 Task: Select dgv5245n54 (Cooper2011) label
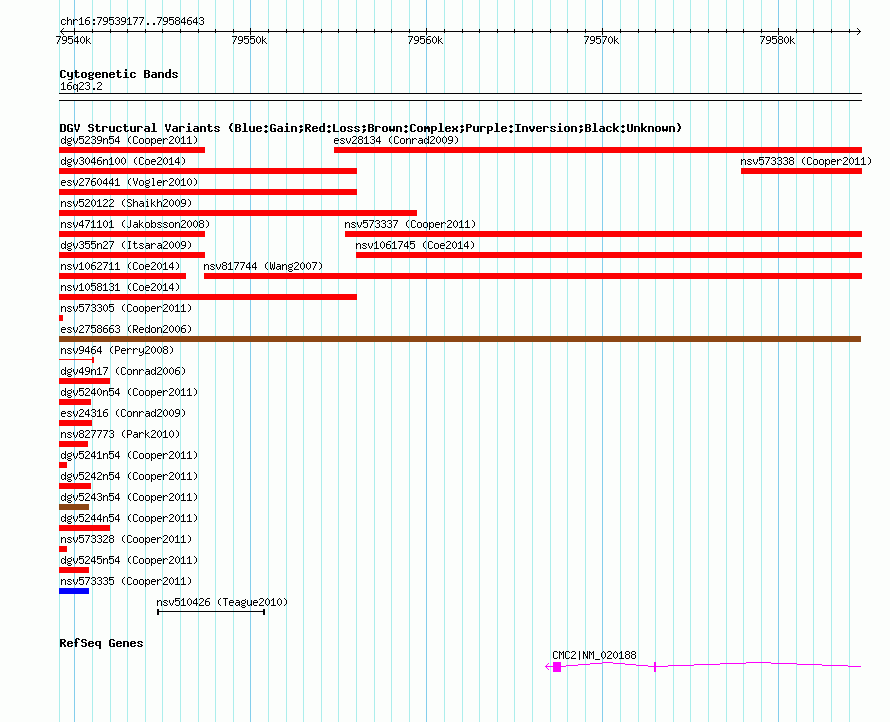point(129,560)
